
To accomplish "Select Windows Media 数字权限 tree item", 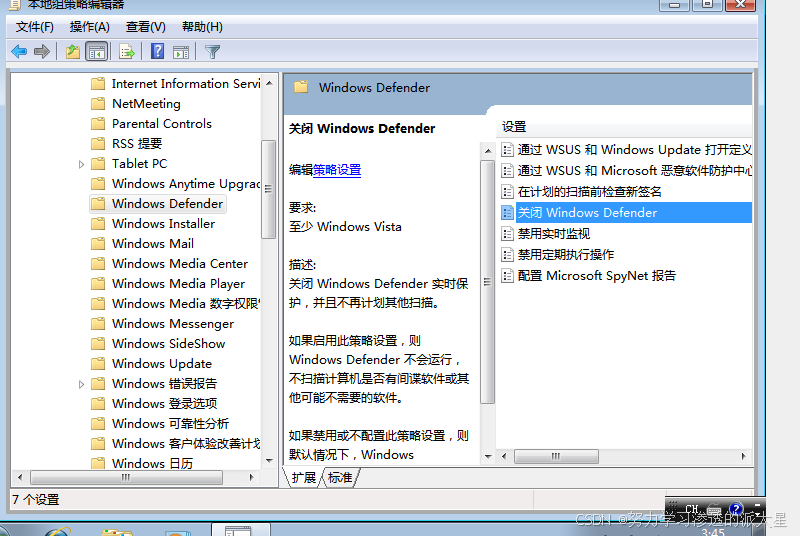I will pyautogui.click(x=186, y=303).
